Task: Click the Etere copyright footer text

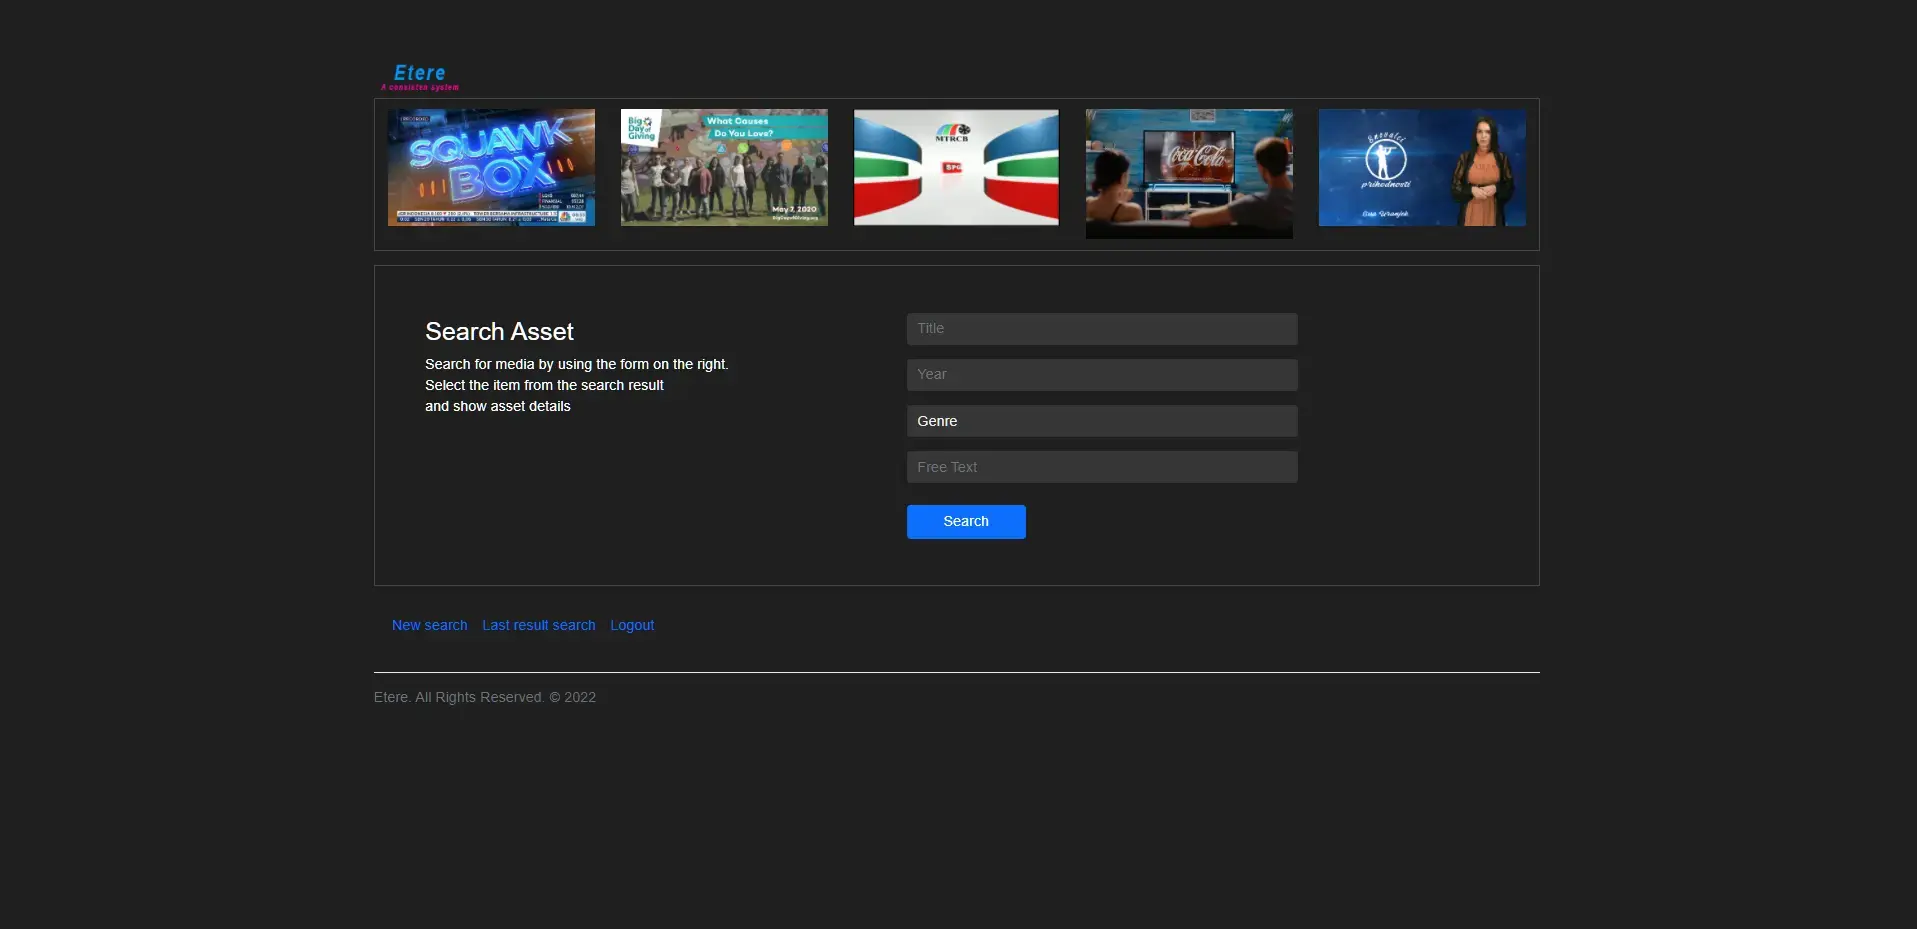Action: point(485,697)
